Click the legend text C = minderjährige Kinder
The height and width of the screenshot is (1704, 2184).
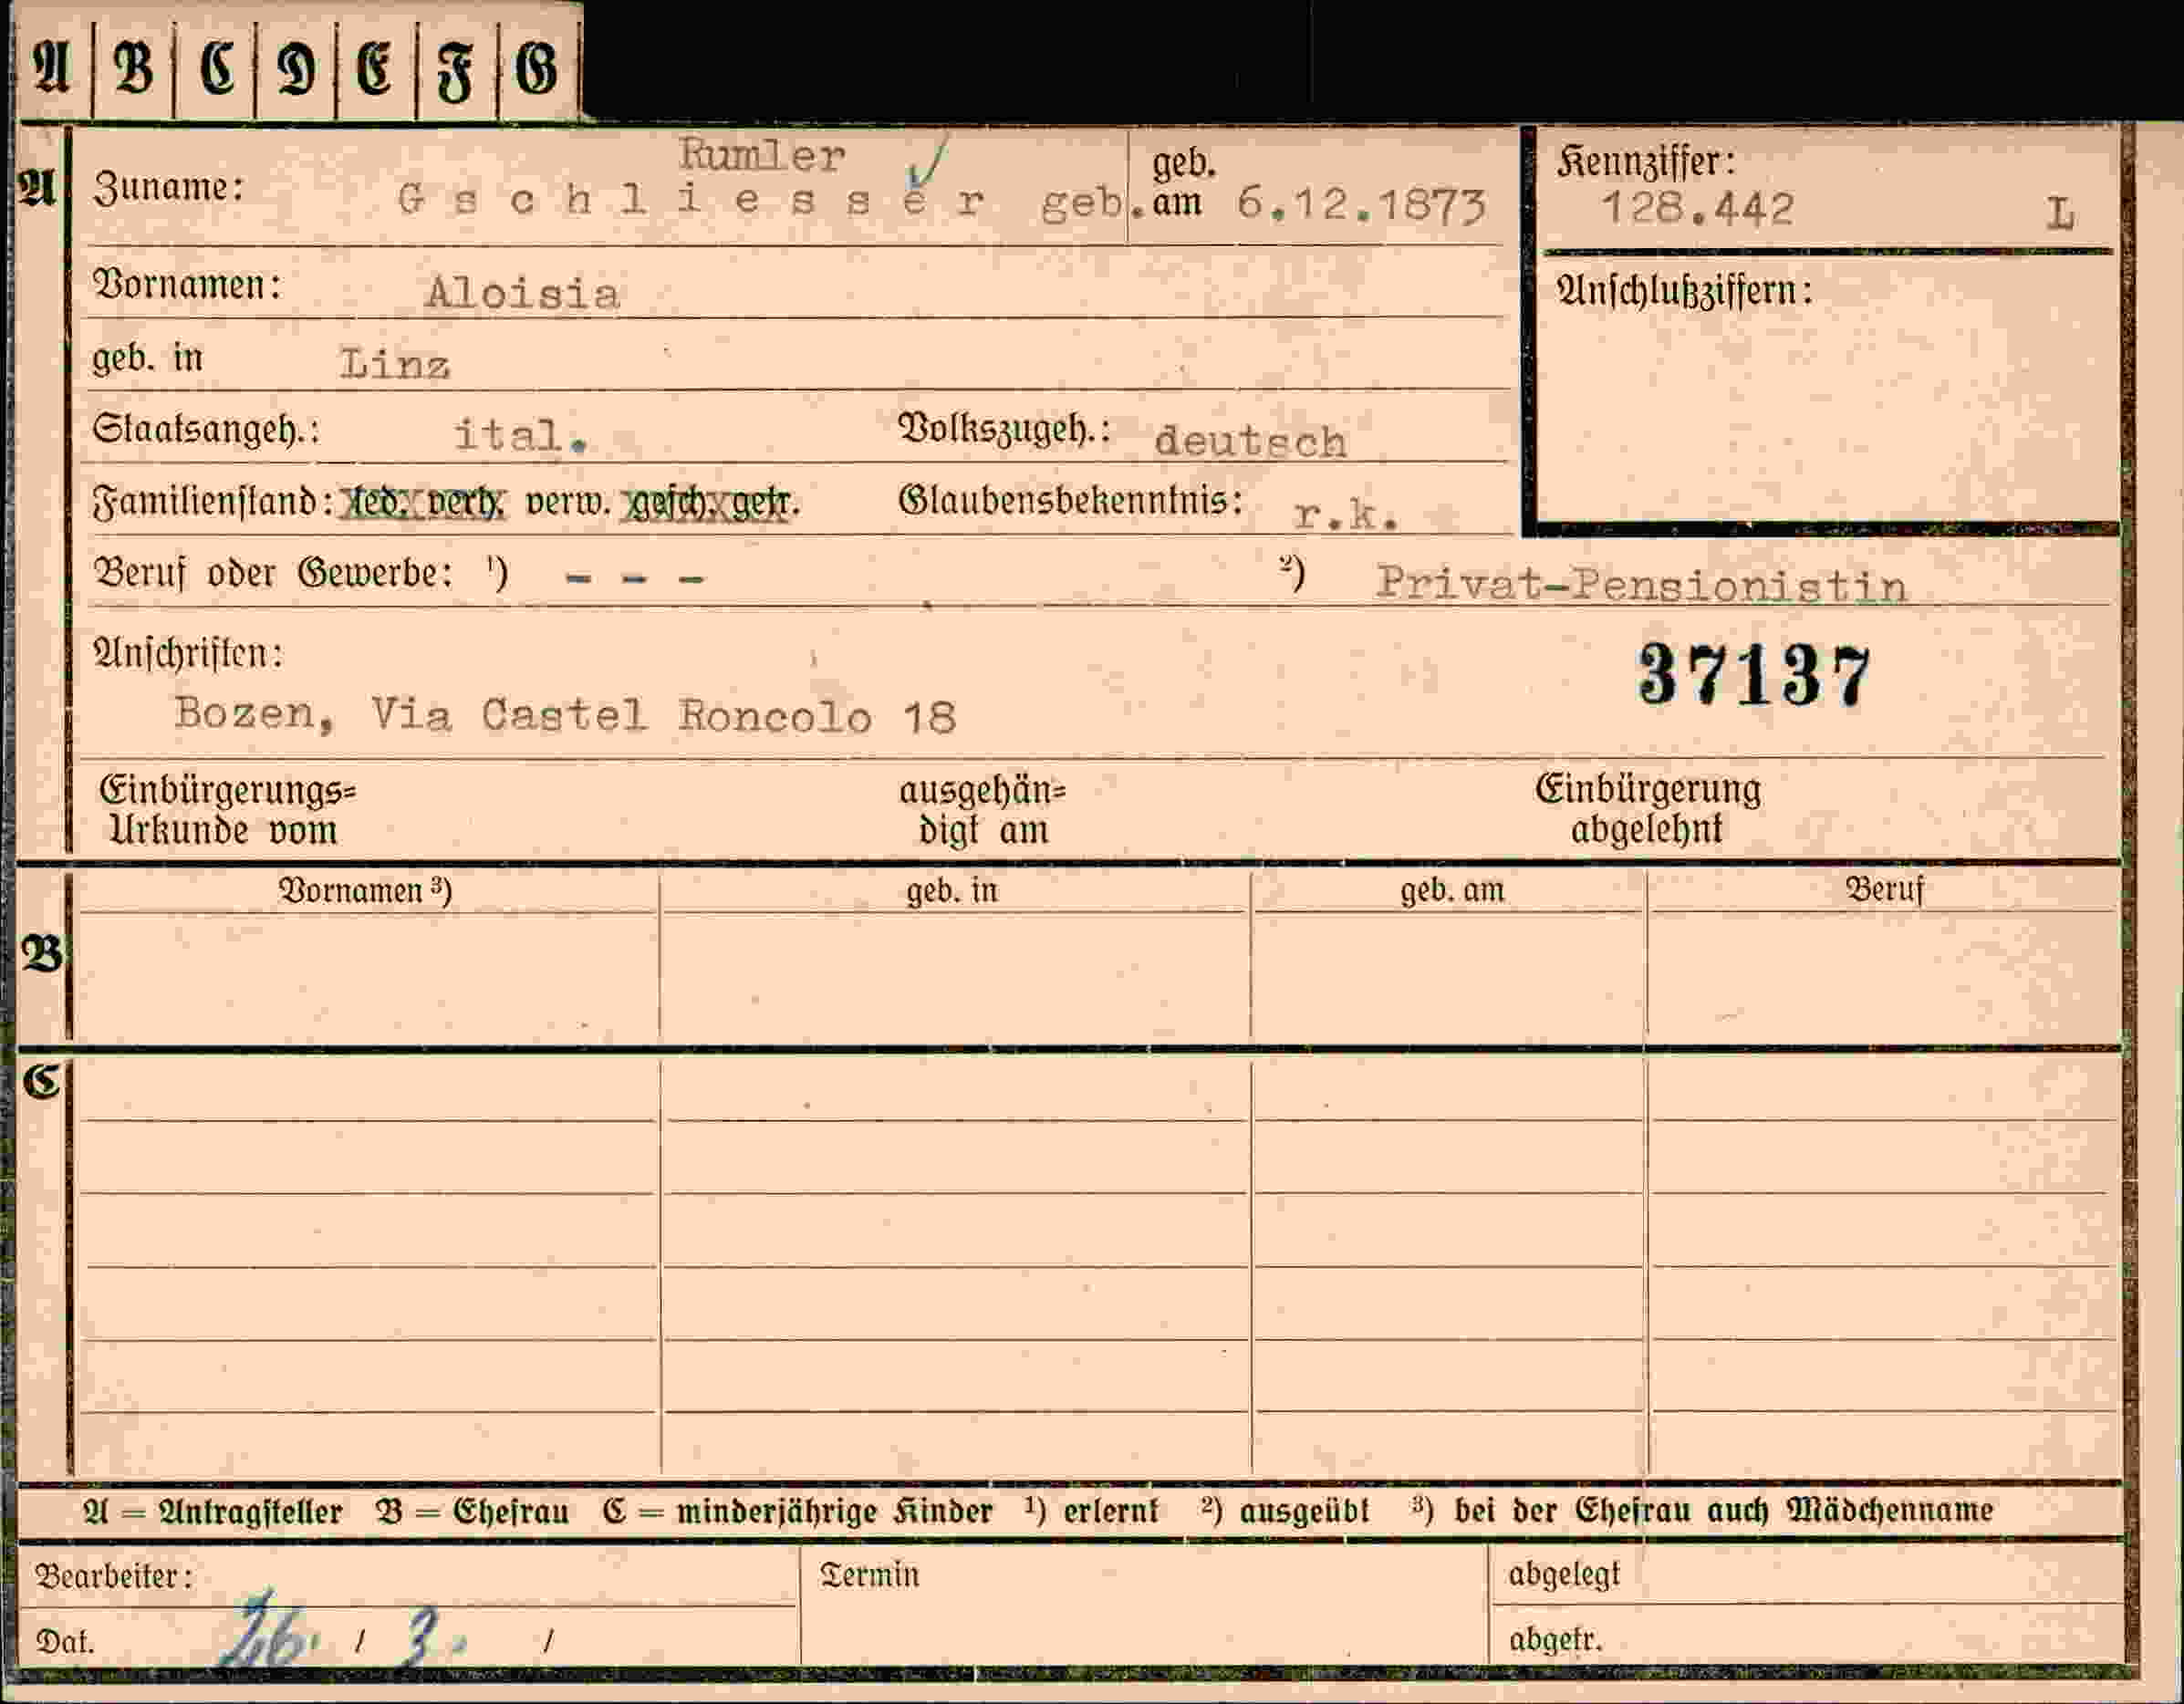(797, 1511)
